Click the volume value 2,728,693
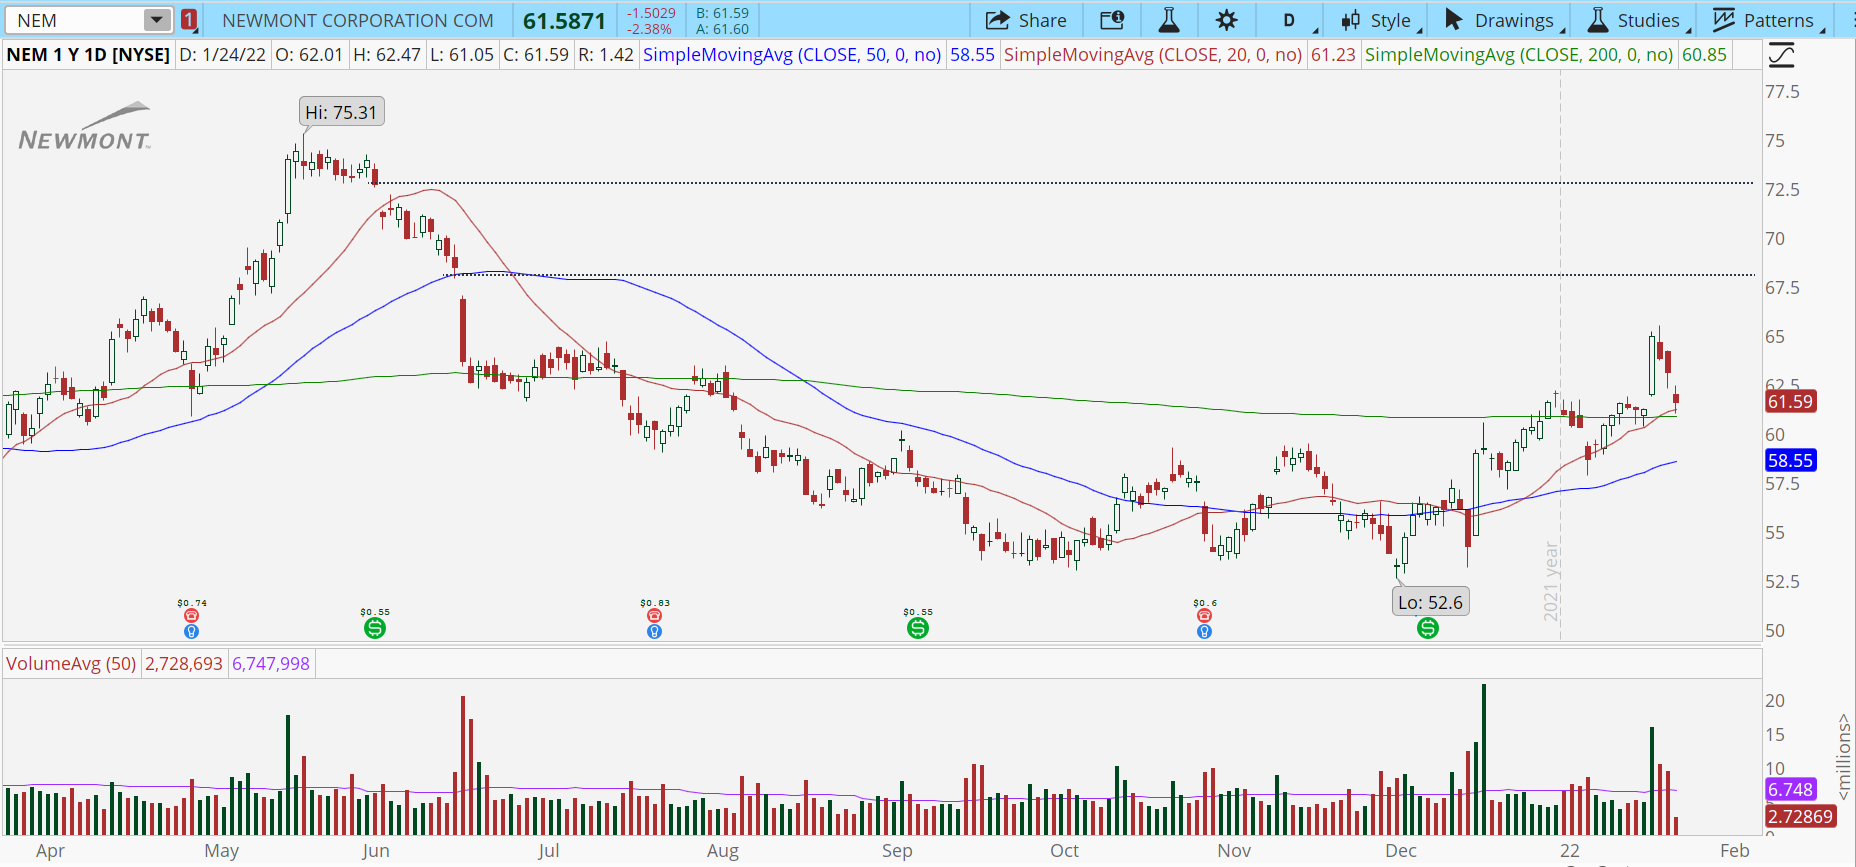Screen dimensions: 1856x867 click(184, 663)
